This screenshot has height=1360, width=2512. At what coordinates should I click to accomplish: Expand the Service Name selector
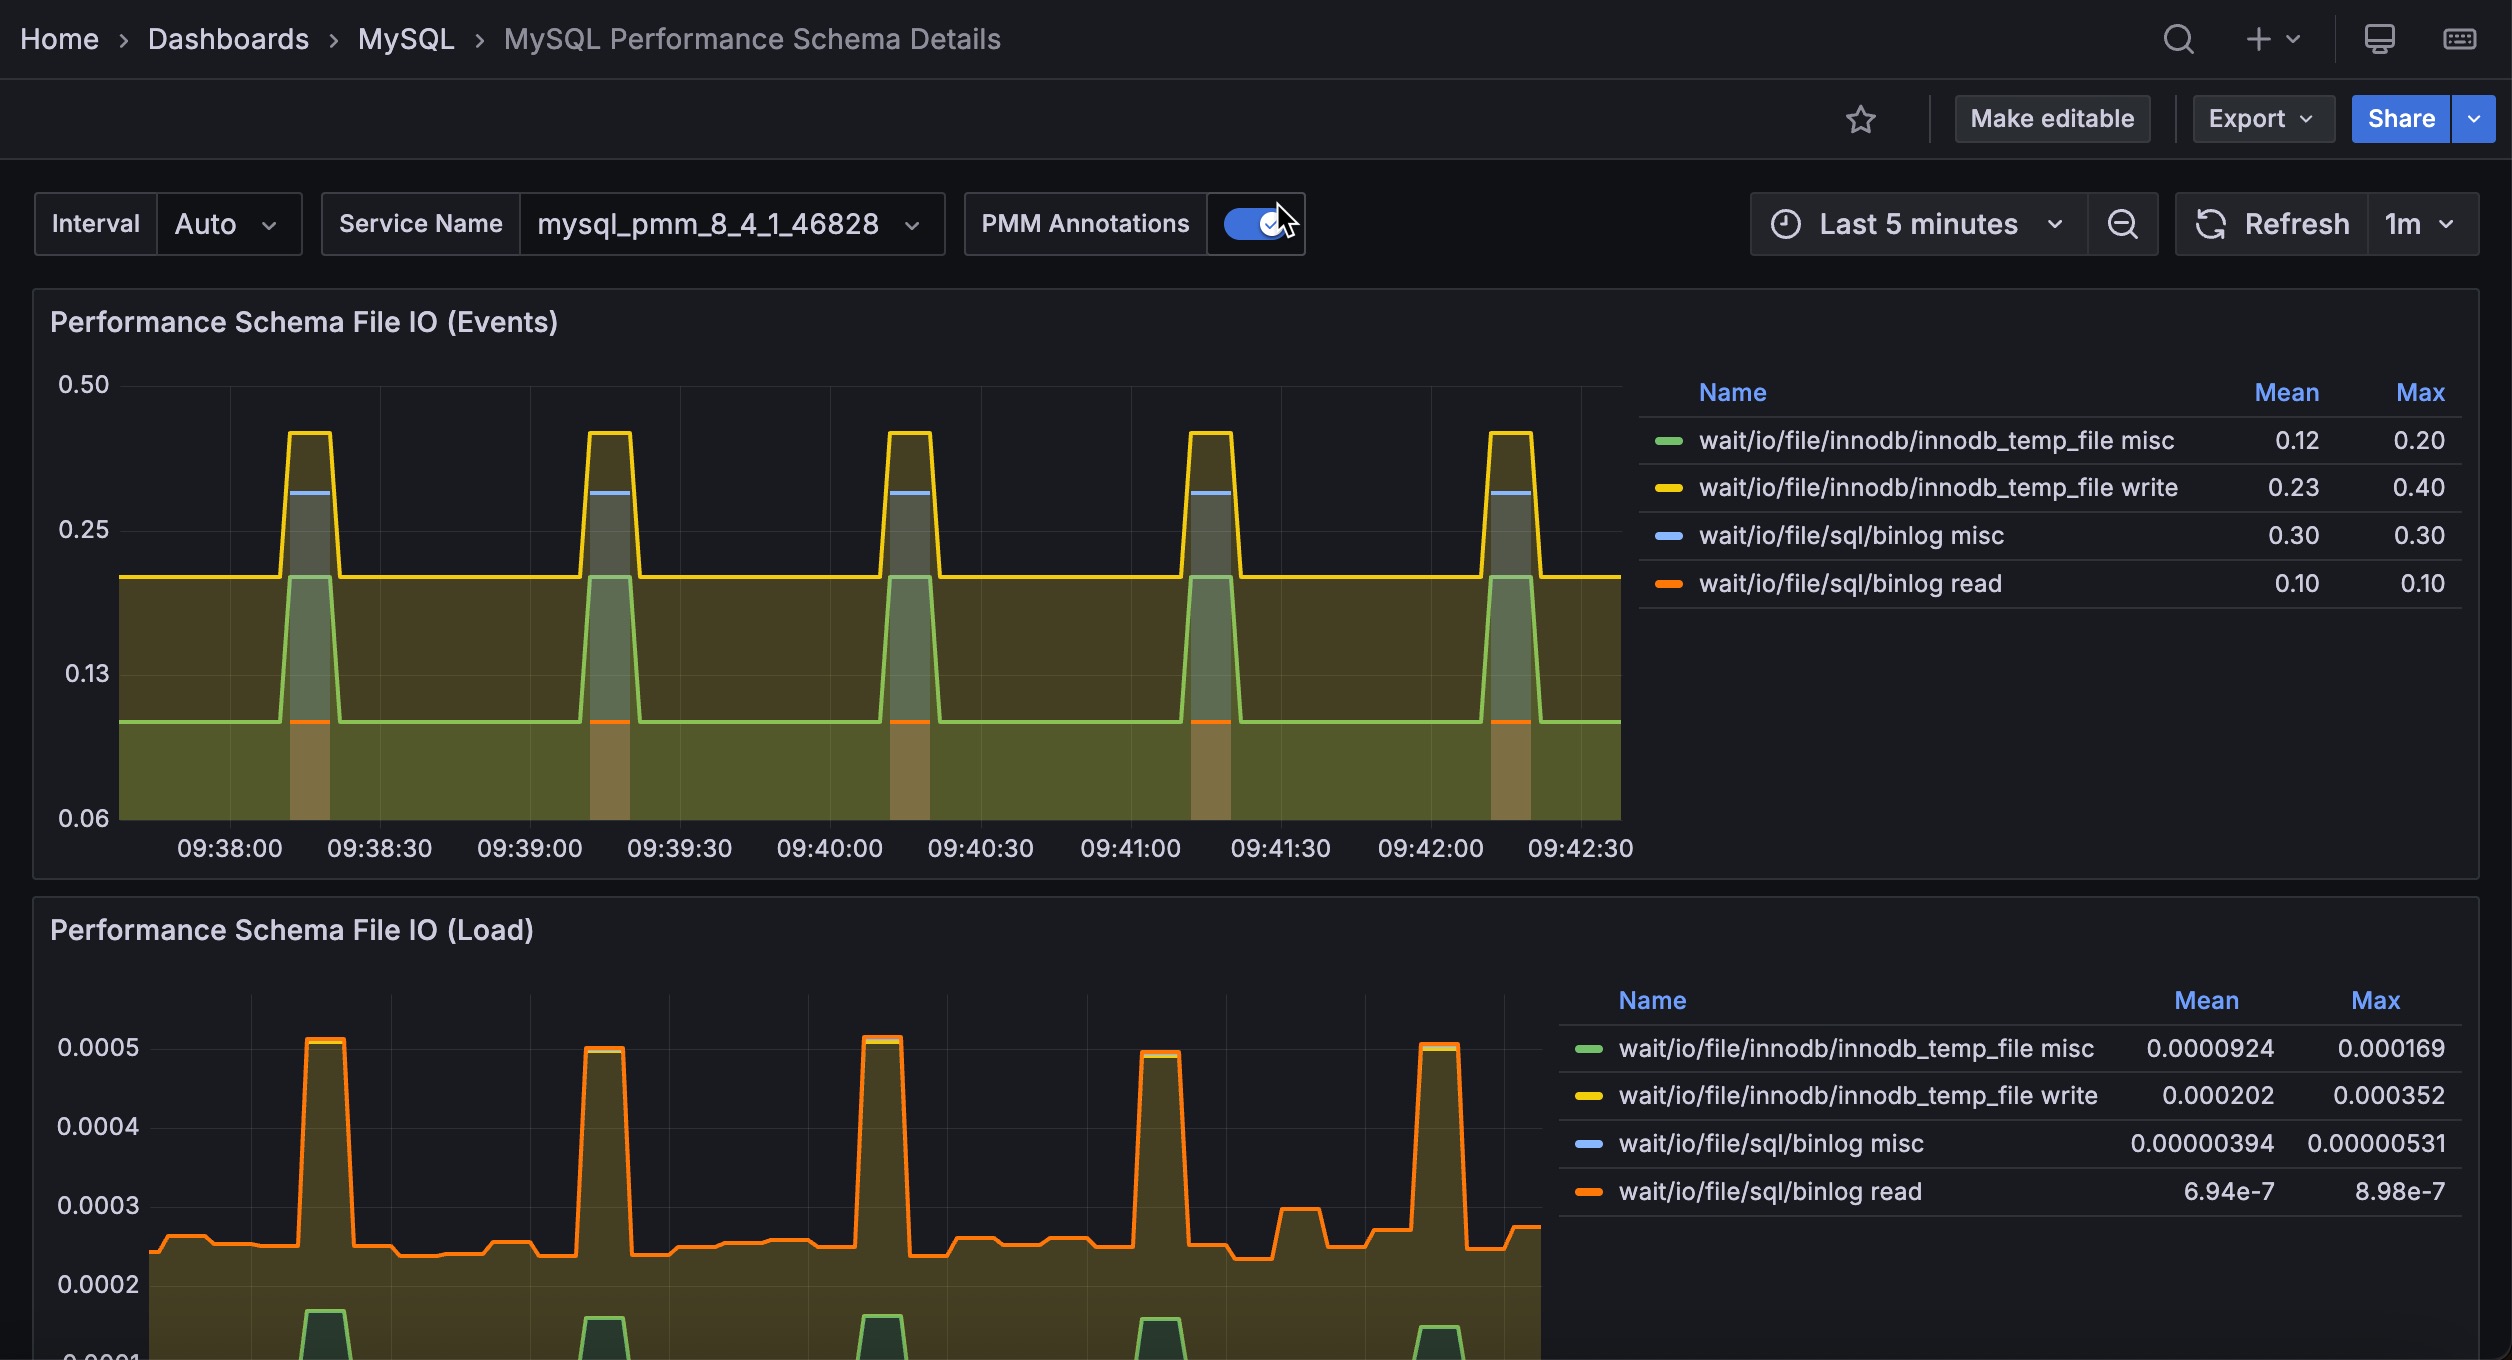pos(730,224)
